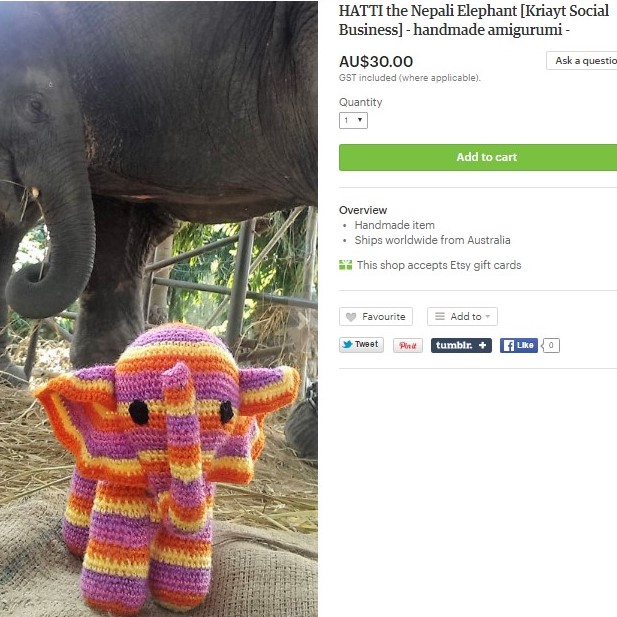Open the Quantity dropdown
Viewport: 617px width, 617px height.
(354, 121)
